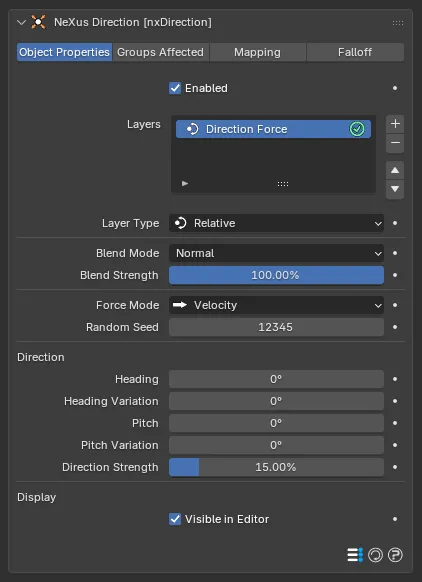Animate the Visible in Editor property dot
This screenshot has width=422, height=582.
pos(395,519)
